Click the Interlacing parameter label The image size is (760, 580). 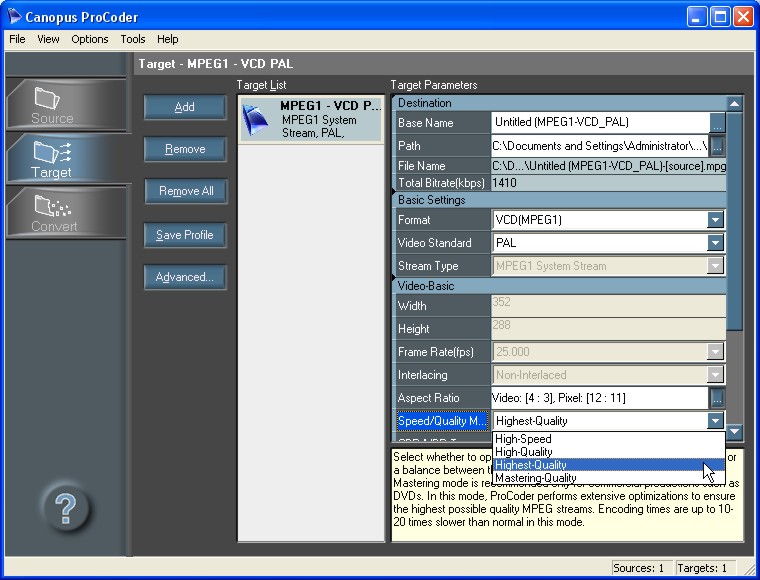[x=422, y=375]
